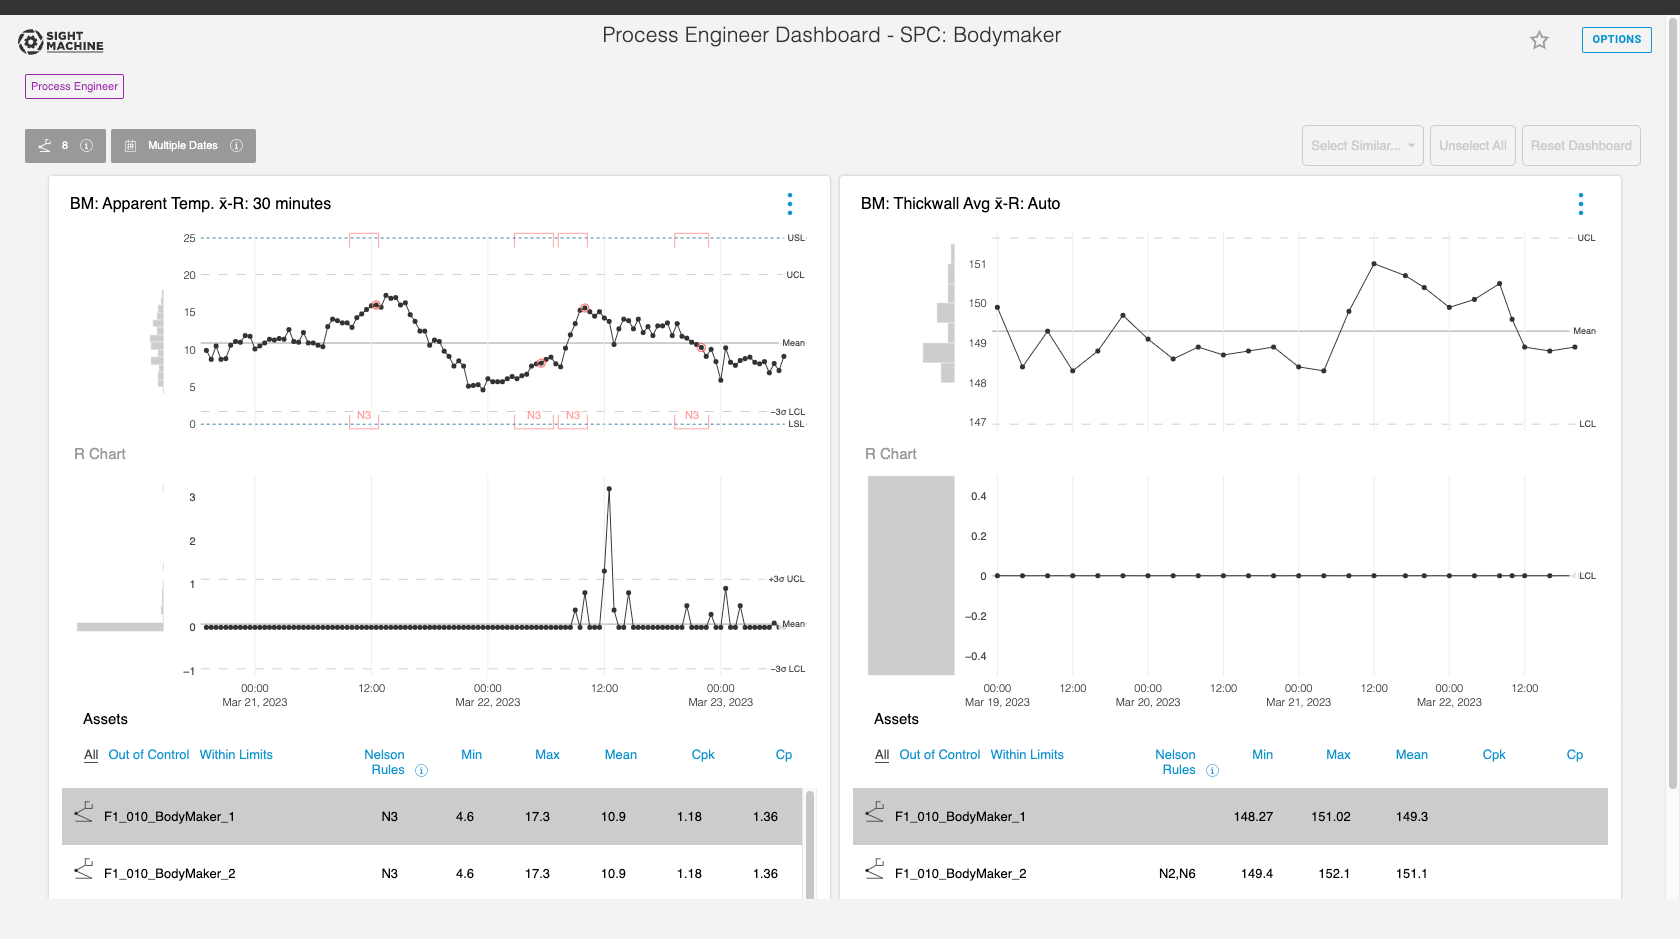Screen dimensions: 1680x939
Task: Click machine icon of F1_010_BodyMaker_1, right table
Action: click(875, 812)
